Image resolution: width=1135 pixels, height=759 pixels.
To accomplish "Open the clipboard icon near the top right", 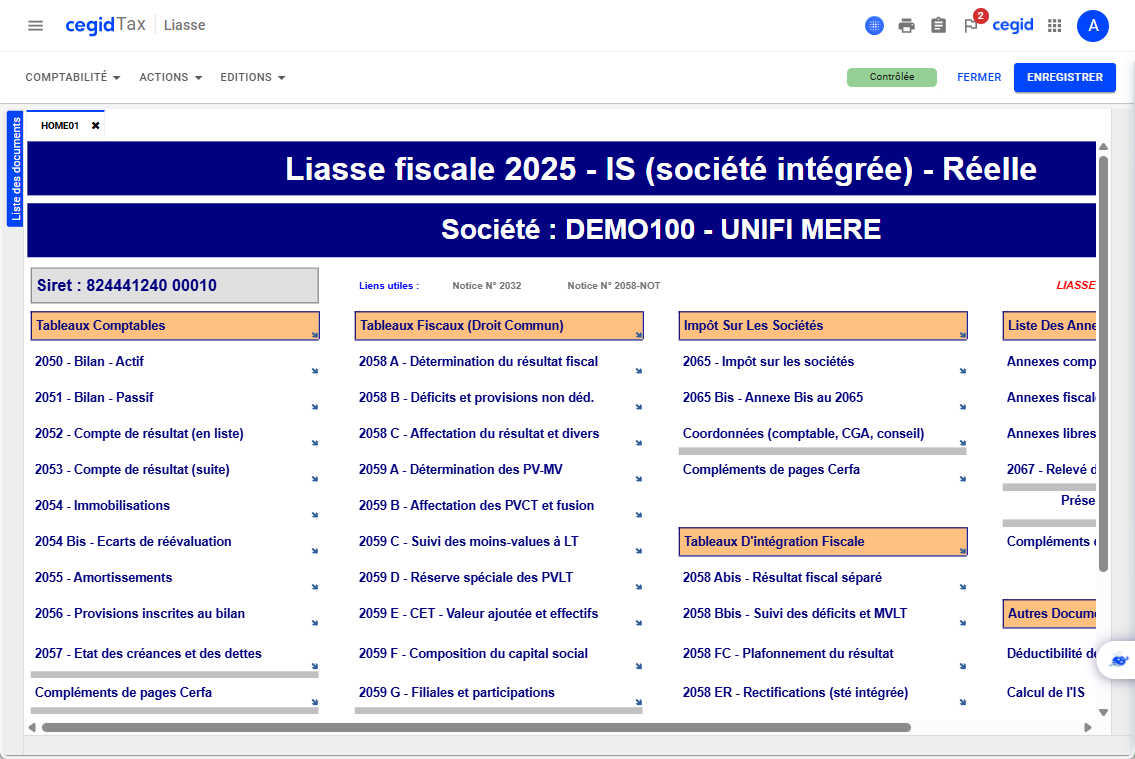I will tap(938, 25).
